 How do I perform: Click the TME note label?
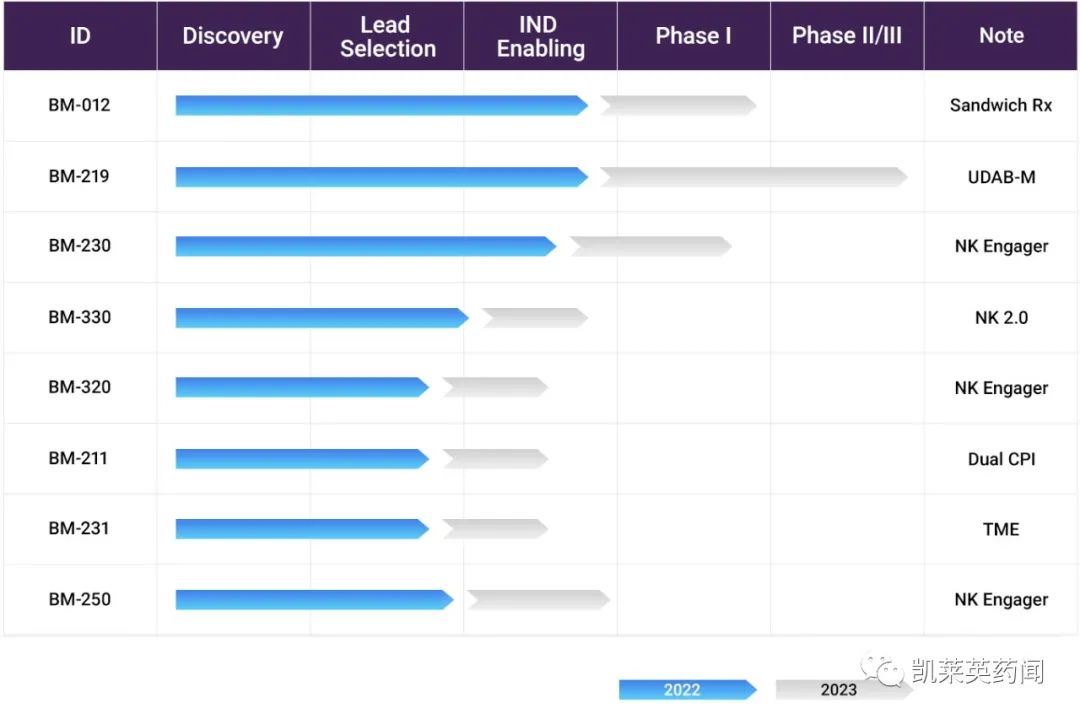pyautogui.click(x=1001, y=529)
